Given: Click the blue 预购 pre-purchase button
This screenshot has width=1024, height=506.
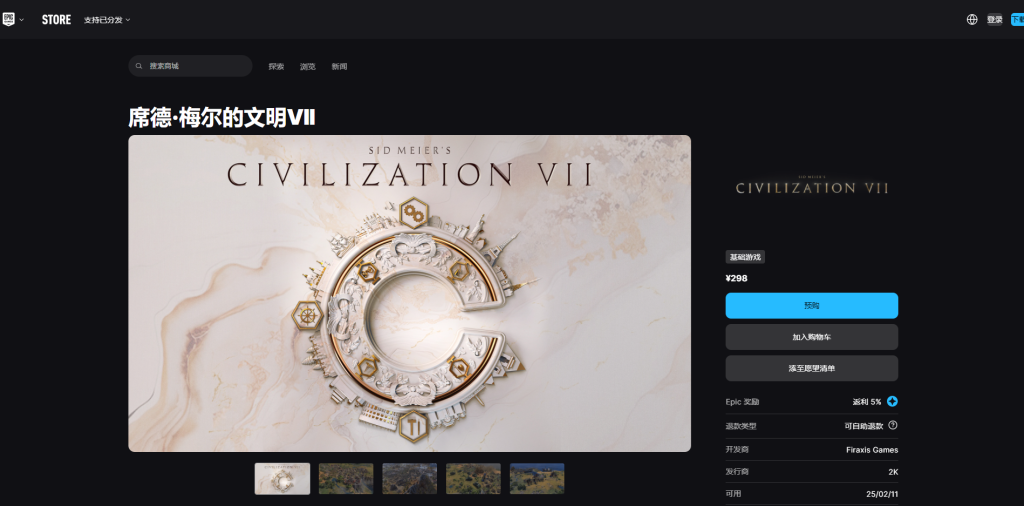Looking at the screenshot, I should (812, 306).
